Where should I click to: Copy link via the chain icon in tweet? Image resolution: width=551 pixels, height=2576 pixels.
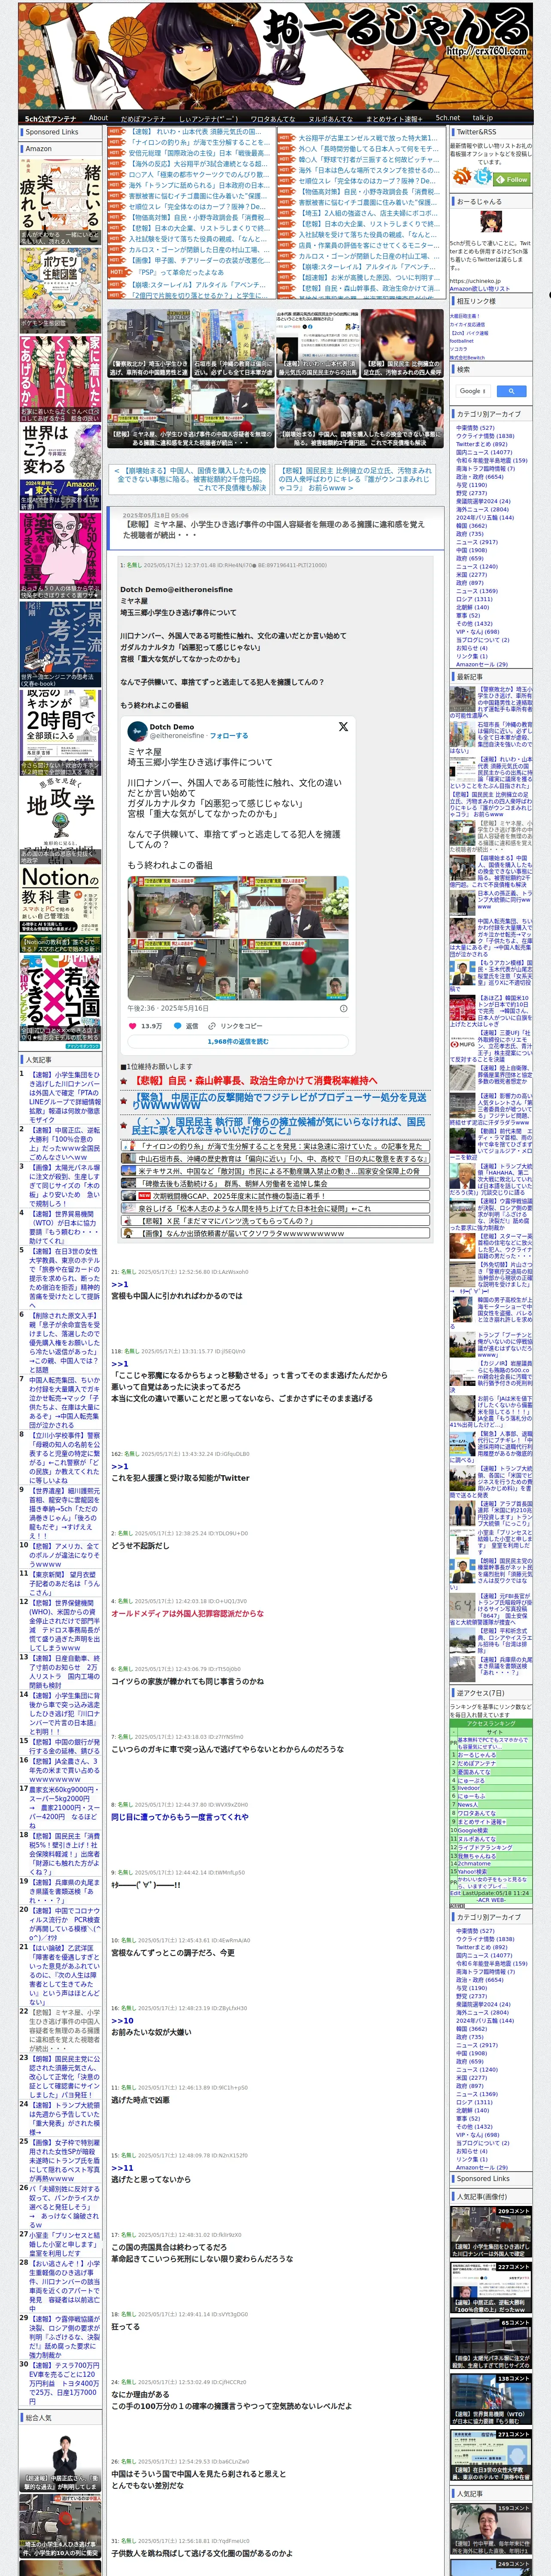pos(213,1026)
